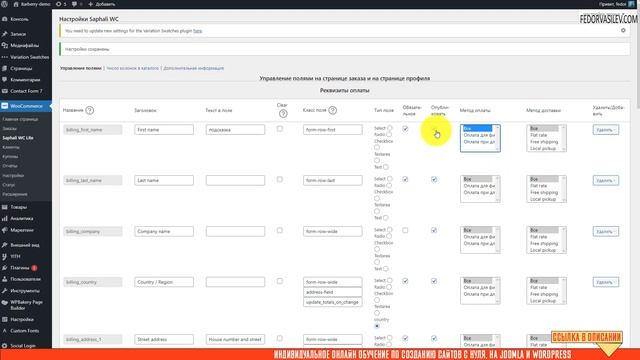Open the comments bubble icon in the admin bar
The image size is (640, 360).
coord(75,4)
